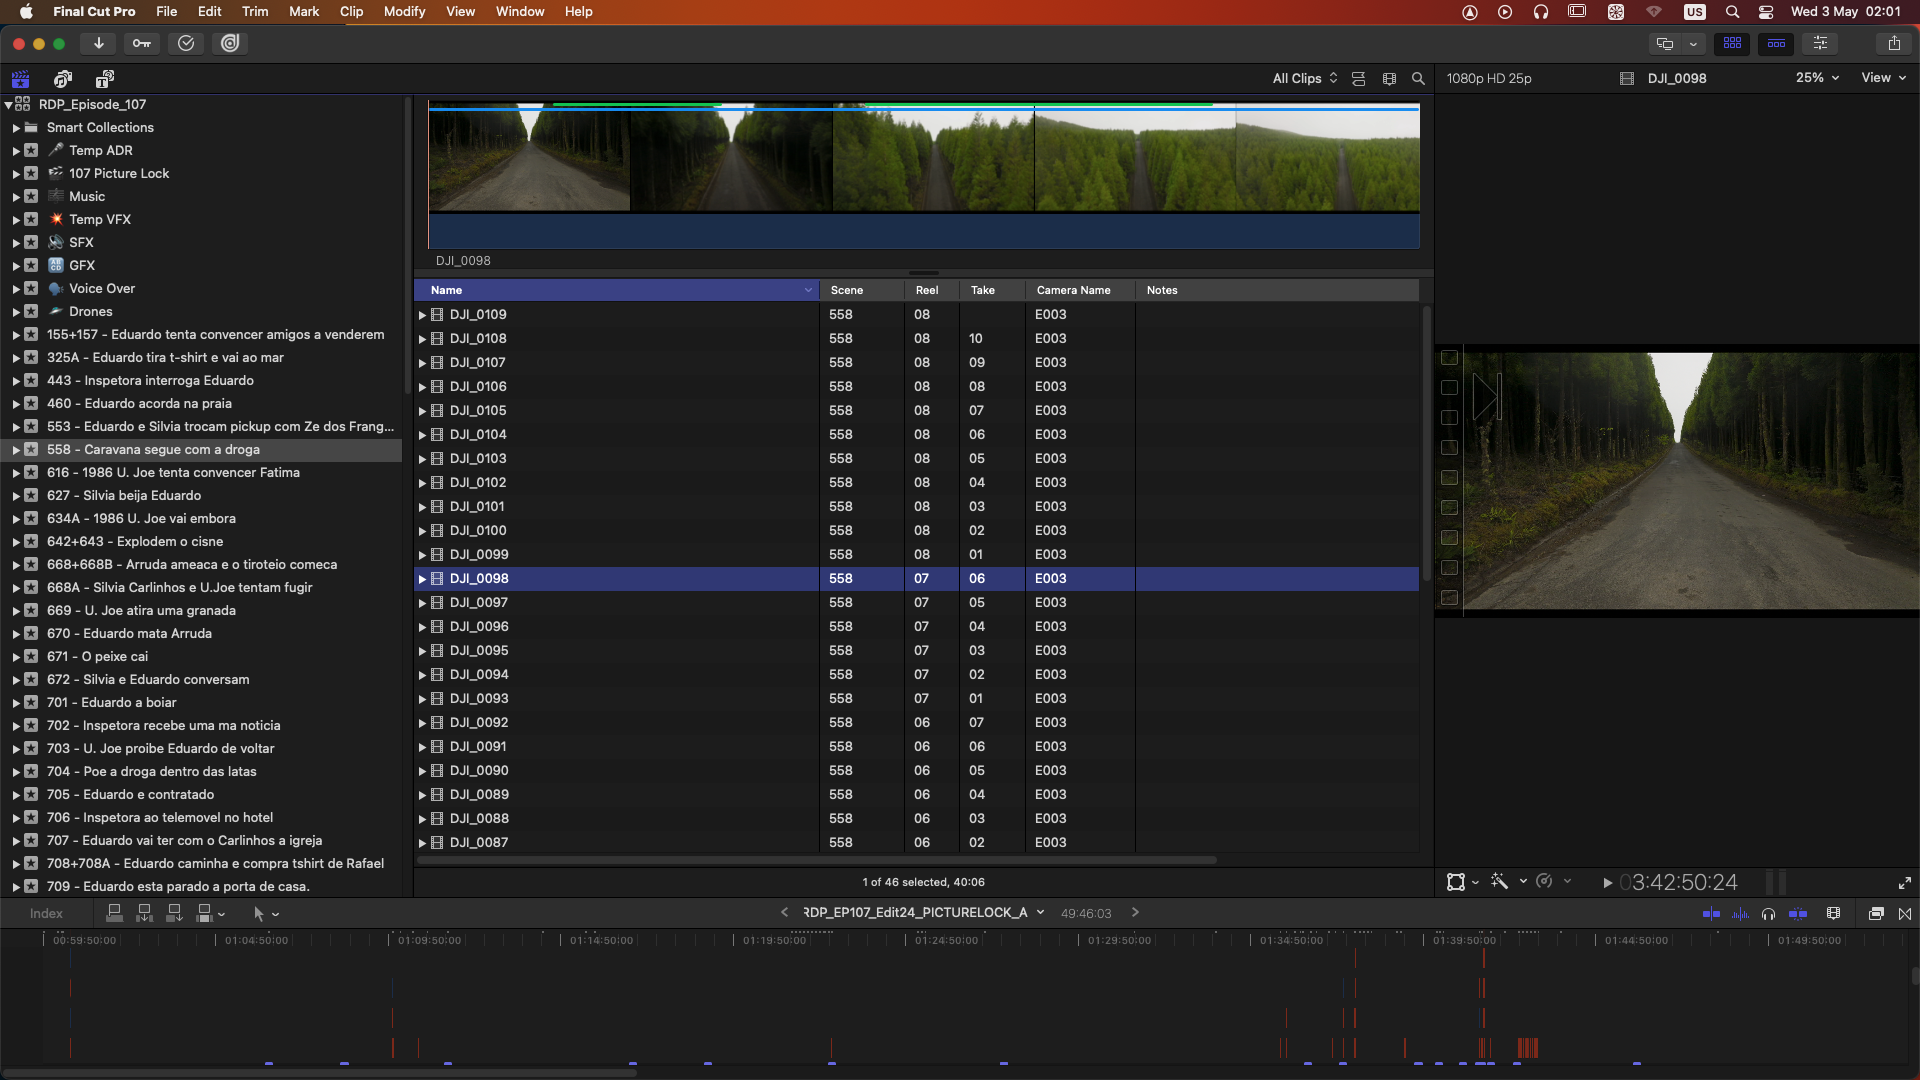This screenshot has height=1080, width=1920.
Task: Open the Photos and Audio sidebar
Action: 63,78
